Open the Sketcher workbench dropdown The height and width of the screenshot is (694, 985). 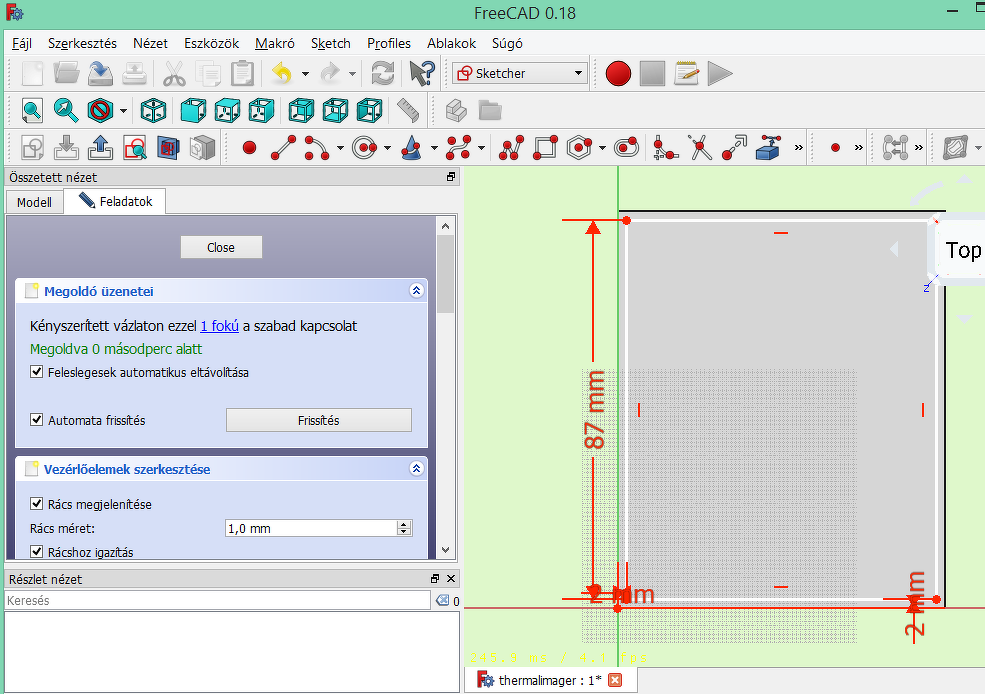coord(578,73)
